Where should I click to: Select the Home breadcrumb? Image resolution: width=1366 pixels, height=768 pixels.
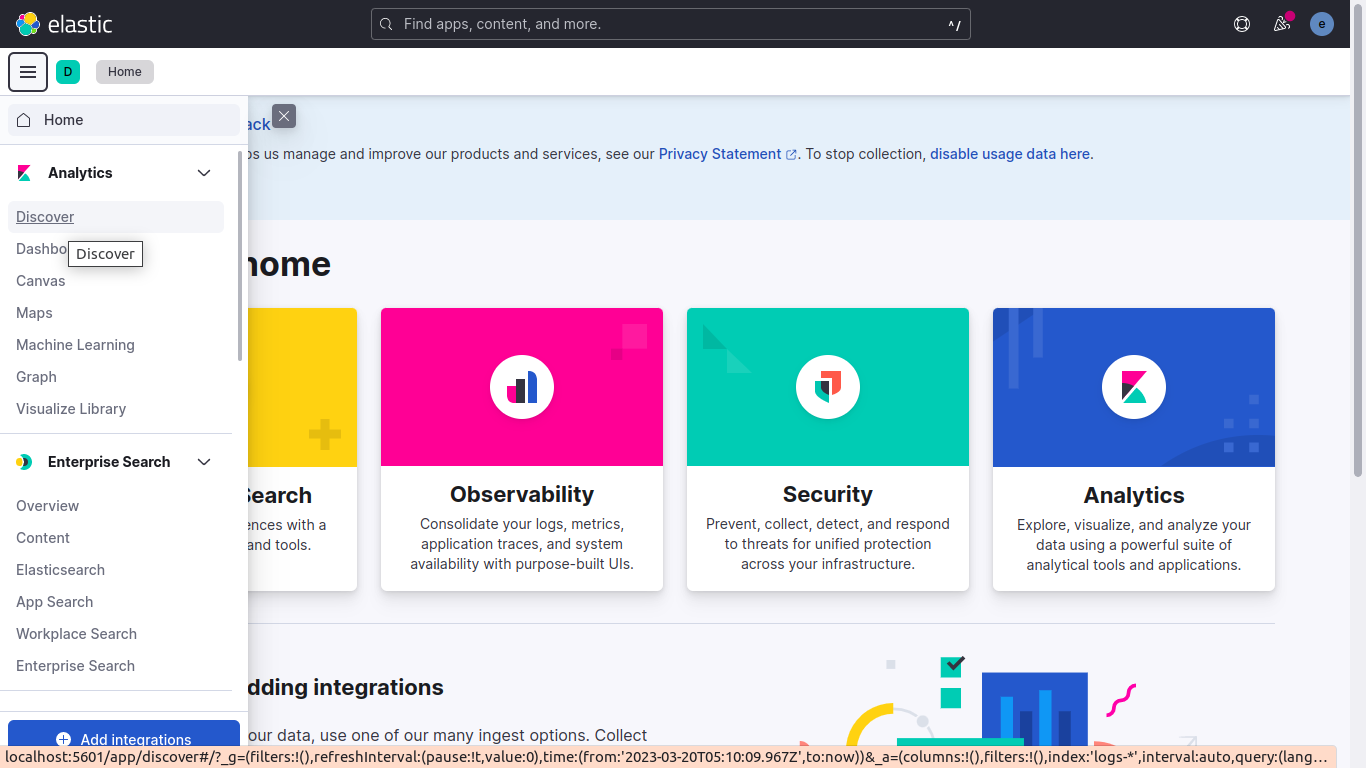coord(125,72)
